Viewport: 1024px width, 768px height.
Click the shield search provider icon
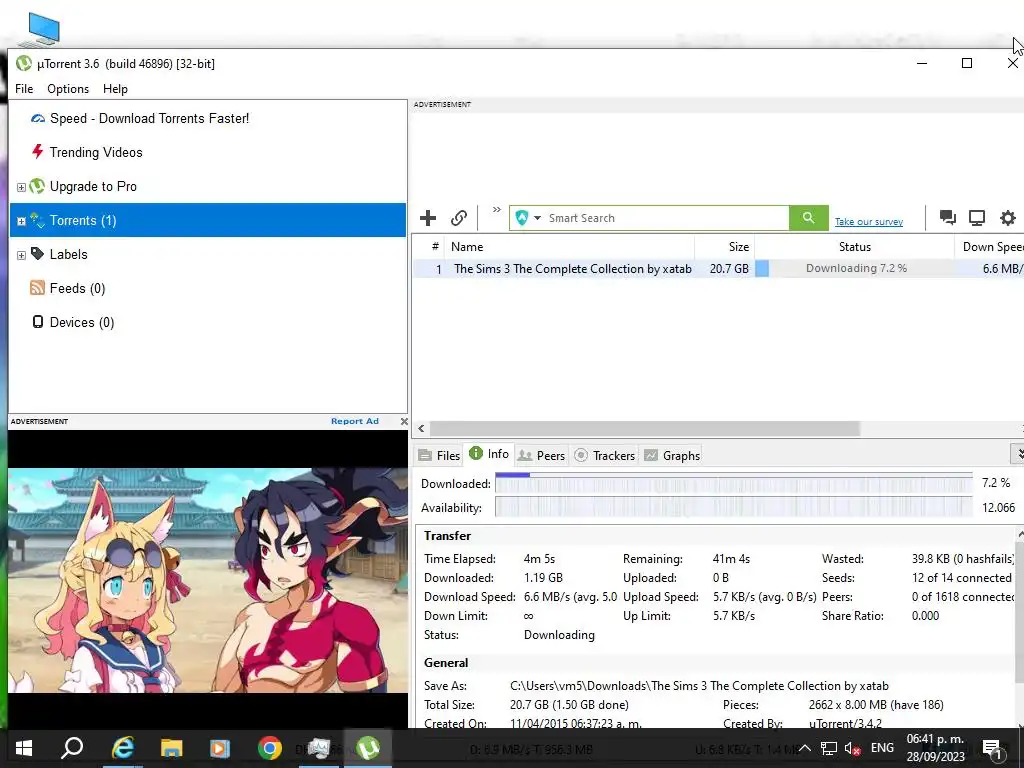click(x=522, y=218)
